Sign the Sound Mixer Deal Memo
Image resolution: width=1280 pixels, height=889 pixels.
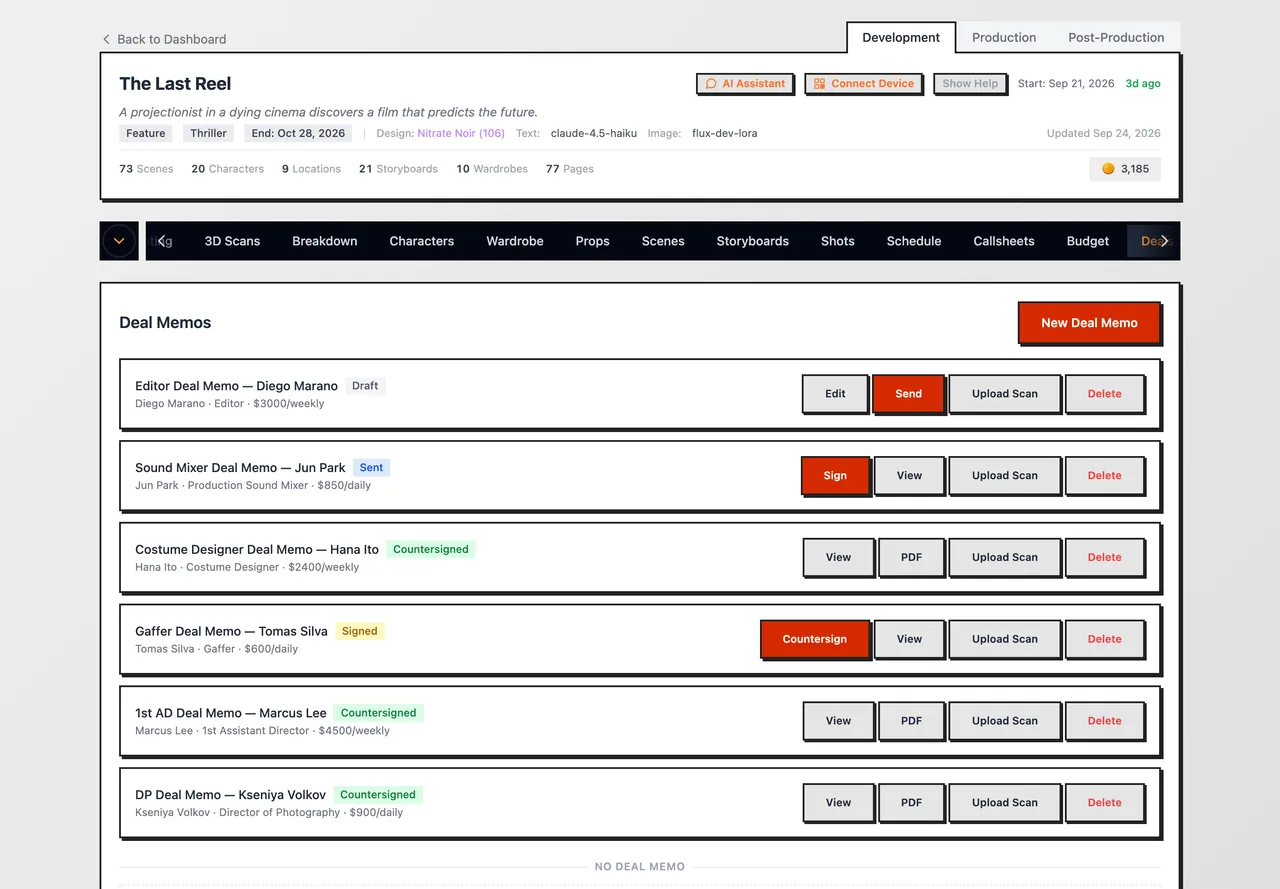[835, 476]
